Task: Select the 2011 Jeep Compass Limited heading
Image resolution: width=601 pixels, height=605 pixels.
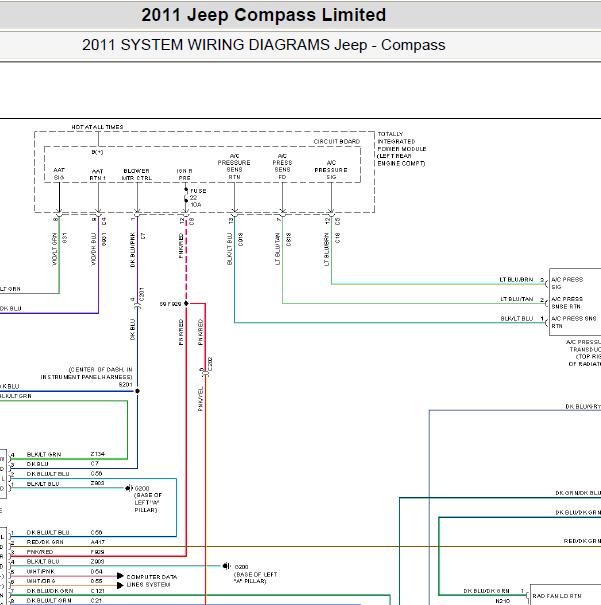Action: pos(263,15)
